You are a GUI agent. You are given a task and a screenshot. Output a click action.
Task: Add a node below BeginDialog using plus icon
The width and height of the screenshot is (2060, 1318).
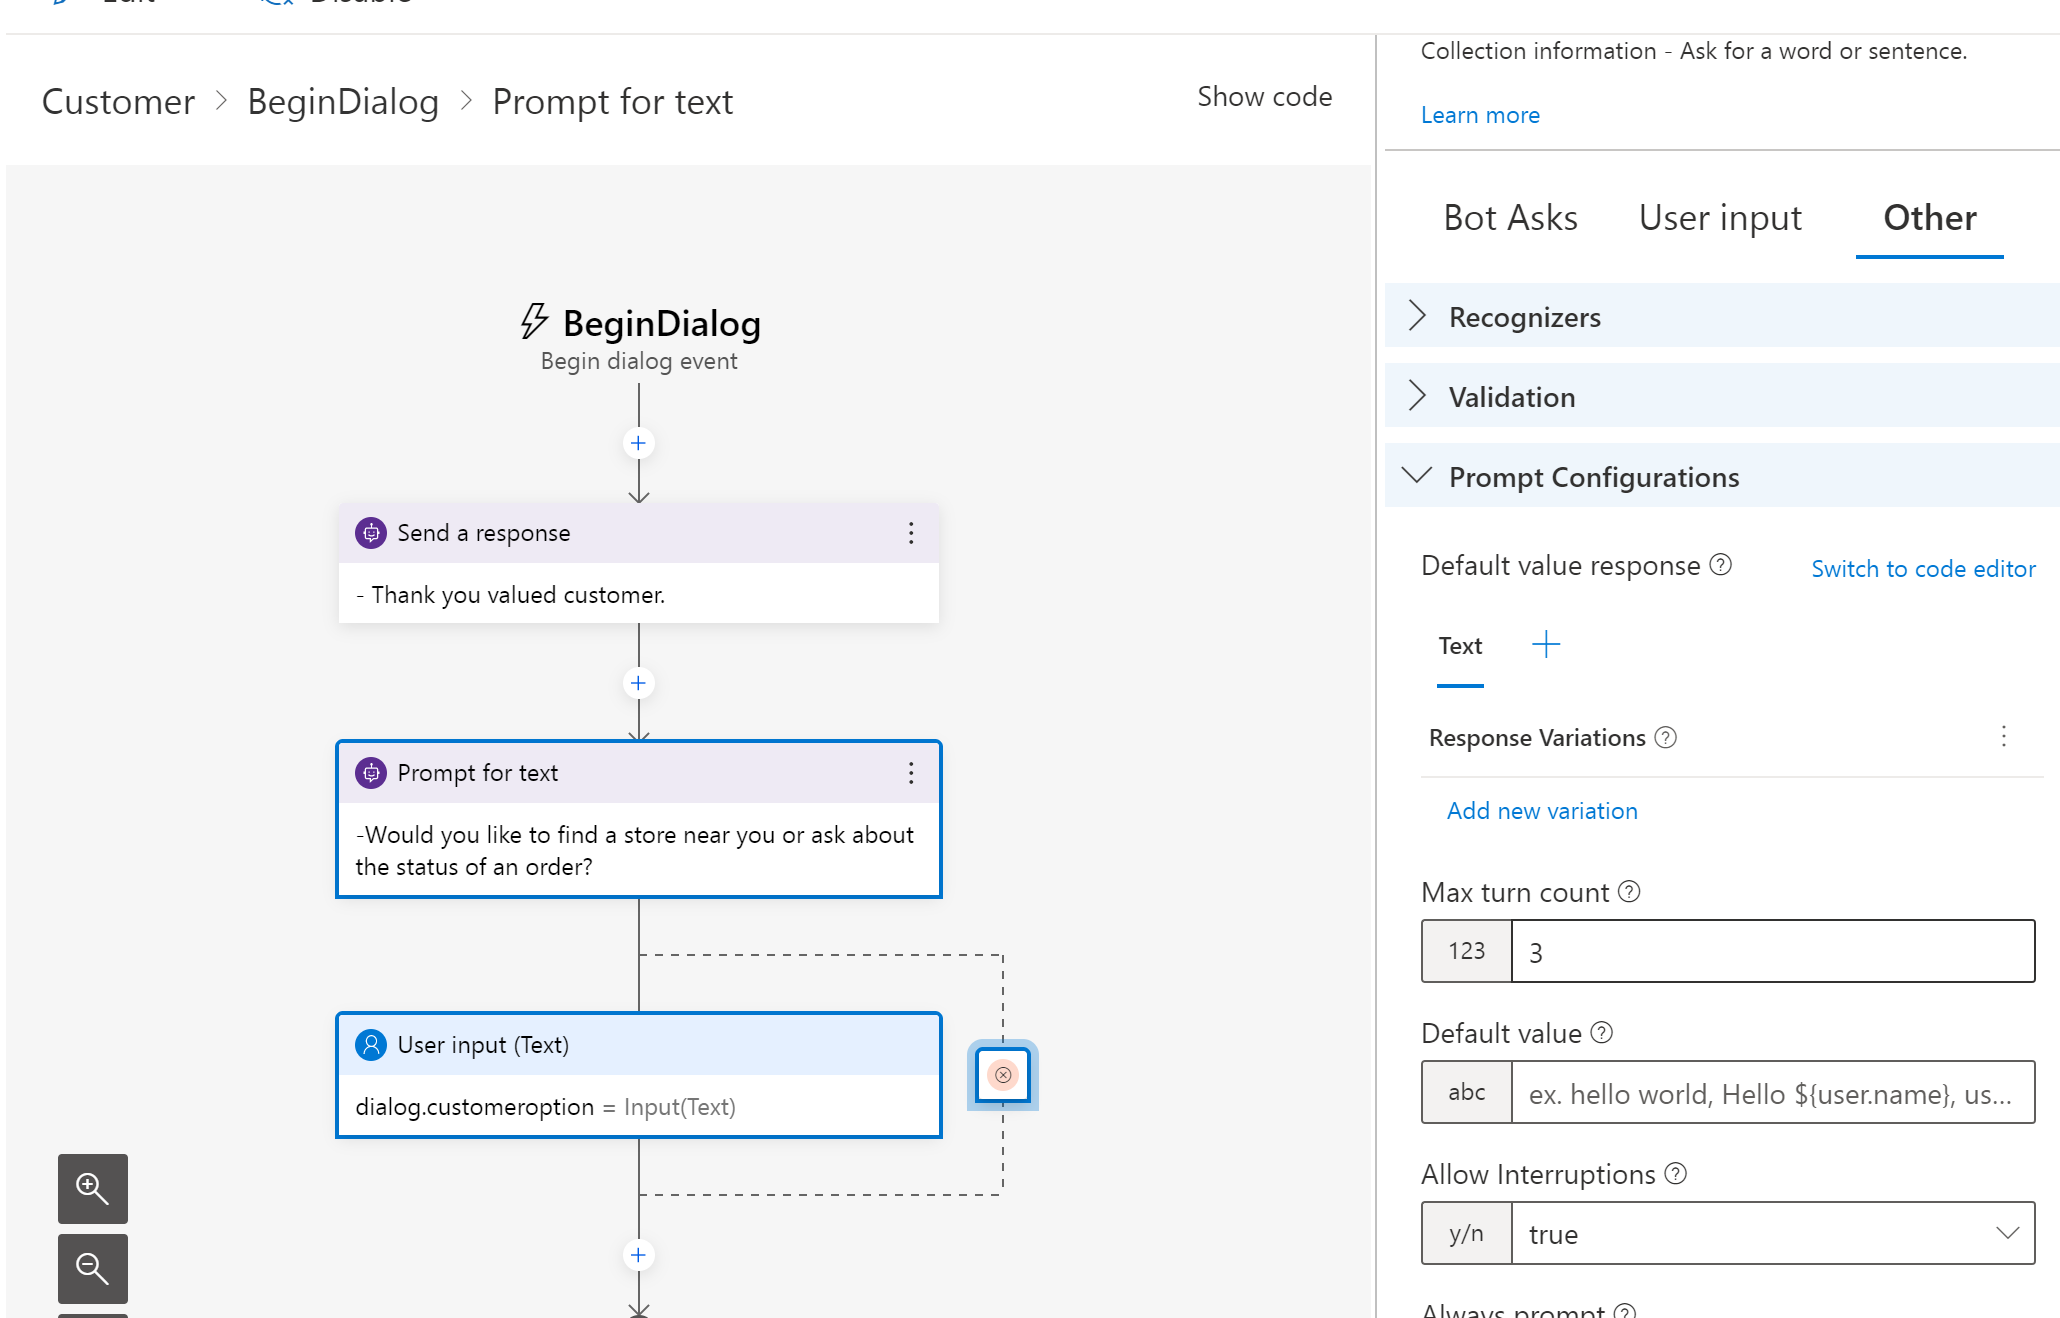tap(638, 442)
